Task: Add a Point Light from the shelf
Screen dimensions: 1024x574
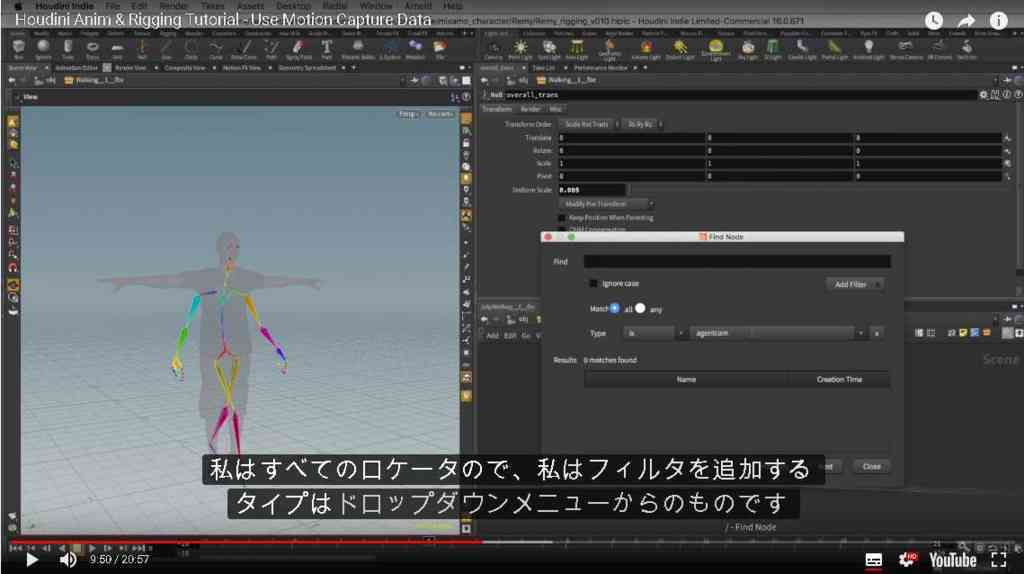Action: point(520,50)
